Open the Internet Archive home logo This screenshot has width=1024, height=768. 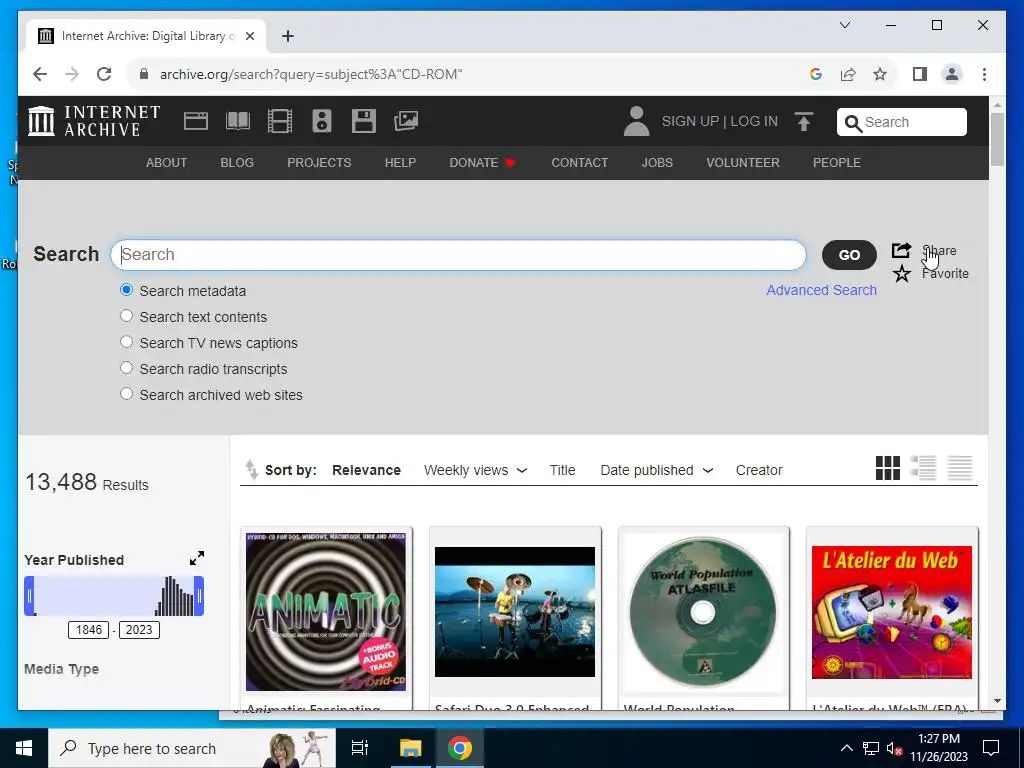point(94,121)
